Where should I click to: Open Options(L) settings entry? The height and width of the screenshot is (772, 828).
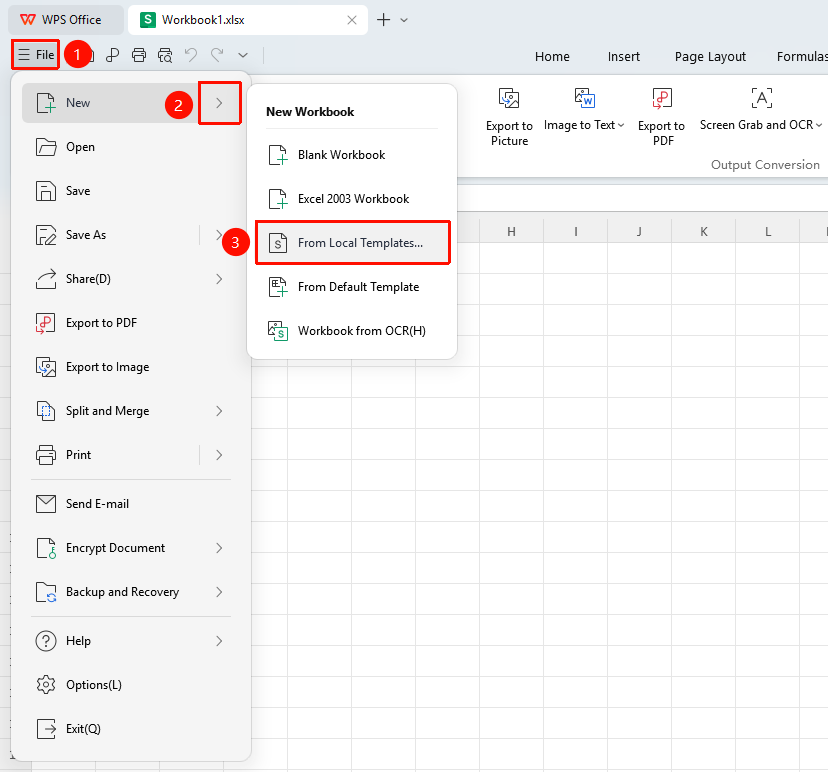tap(131, 685)
